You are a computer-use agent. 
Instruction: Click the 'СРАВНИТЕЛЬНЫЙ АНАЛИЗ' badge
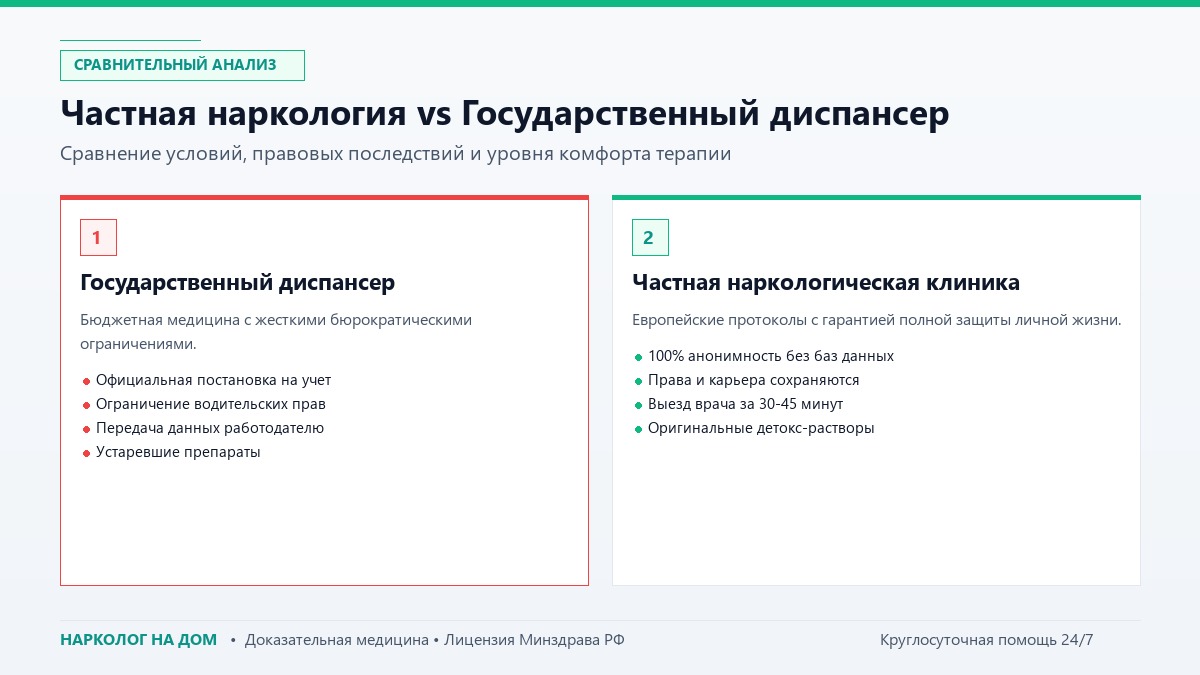tap(182, 65)
